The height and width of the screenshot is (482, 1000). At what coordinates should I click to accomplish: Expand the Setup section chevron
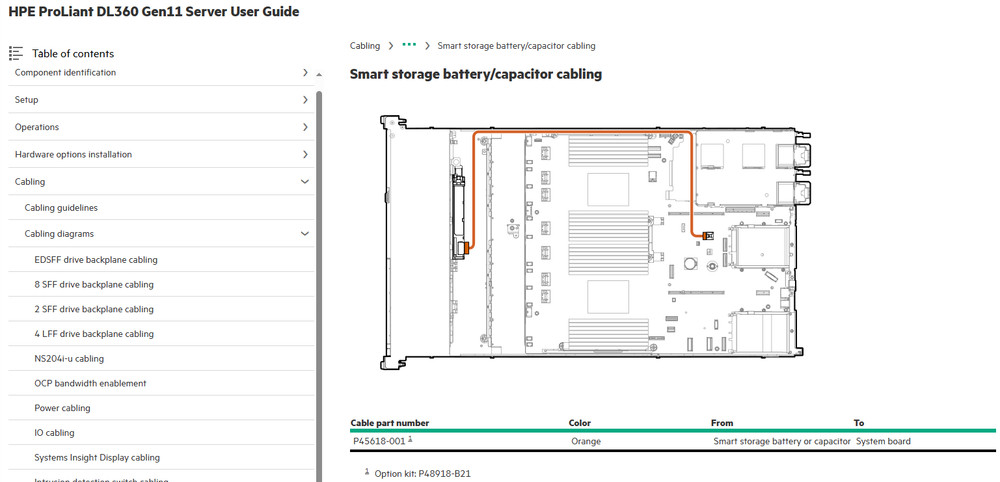tap(305, 100)
